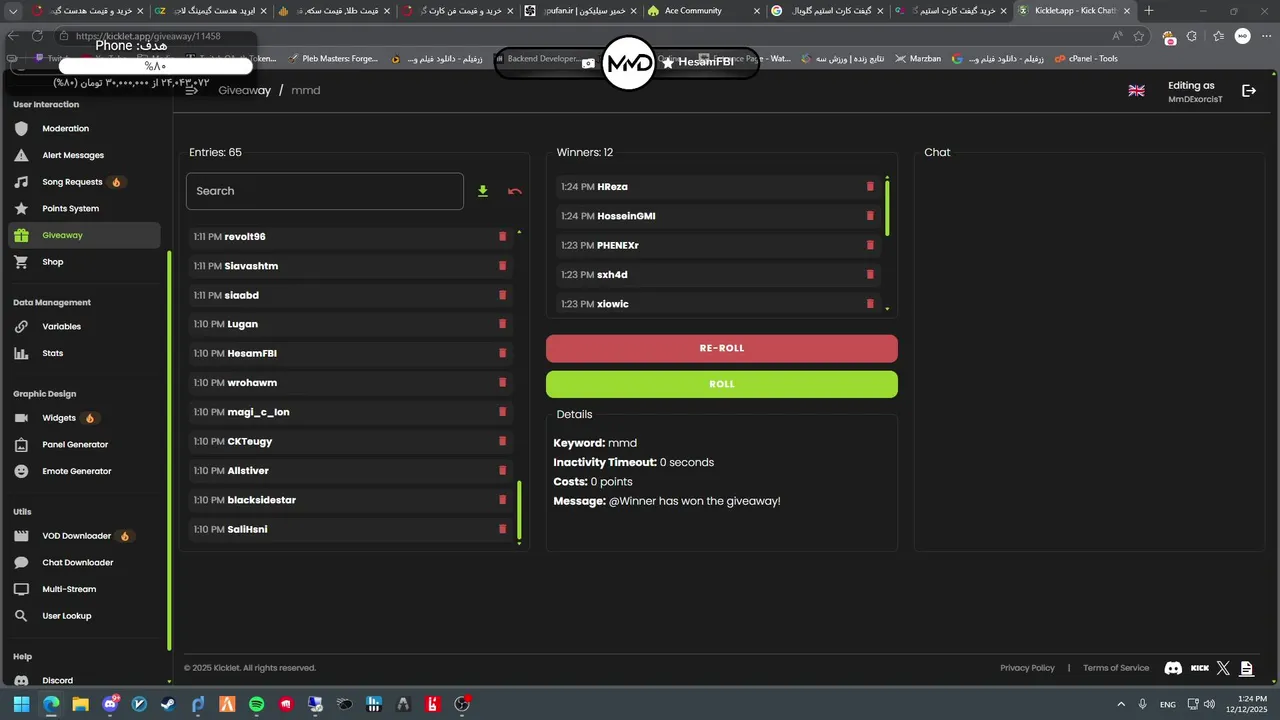Remove winner HosseinGMI

(870, 215)
